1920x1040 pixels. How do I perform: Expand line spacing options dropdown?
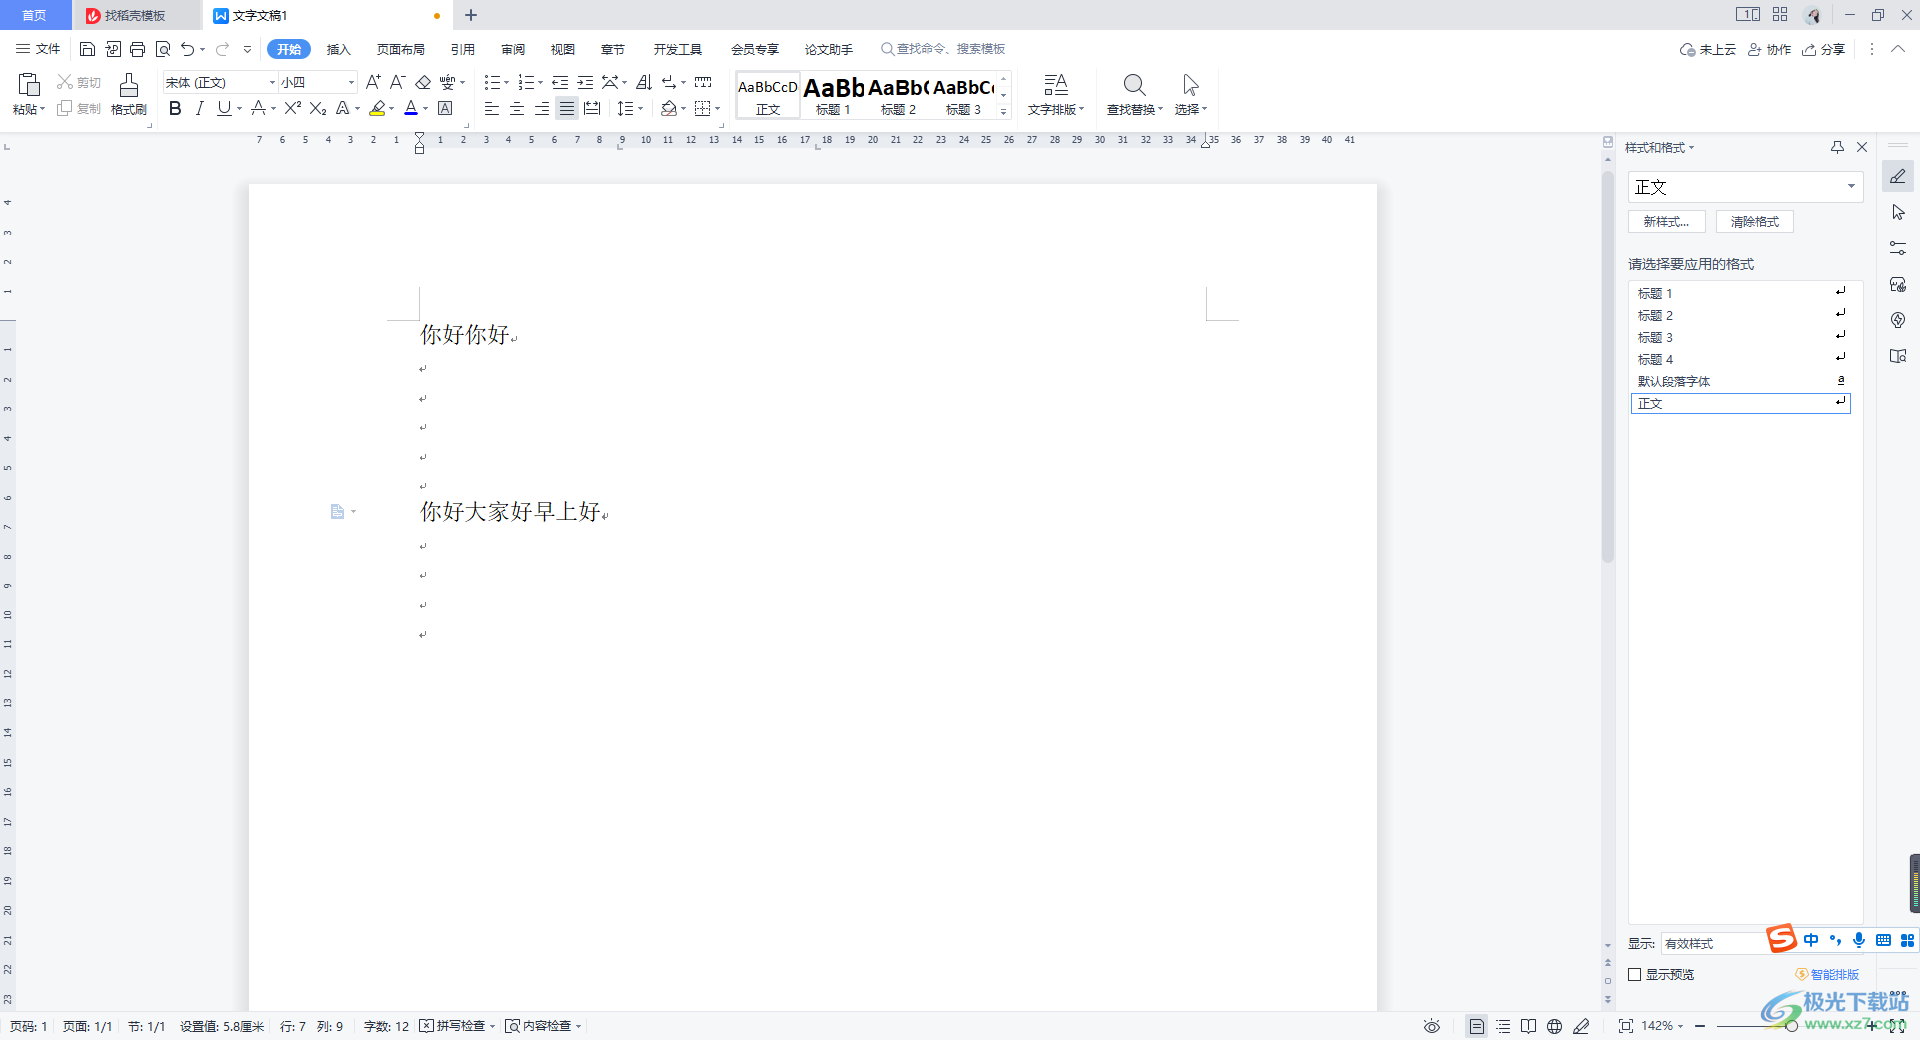(x=641, y=109)
